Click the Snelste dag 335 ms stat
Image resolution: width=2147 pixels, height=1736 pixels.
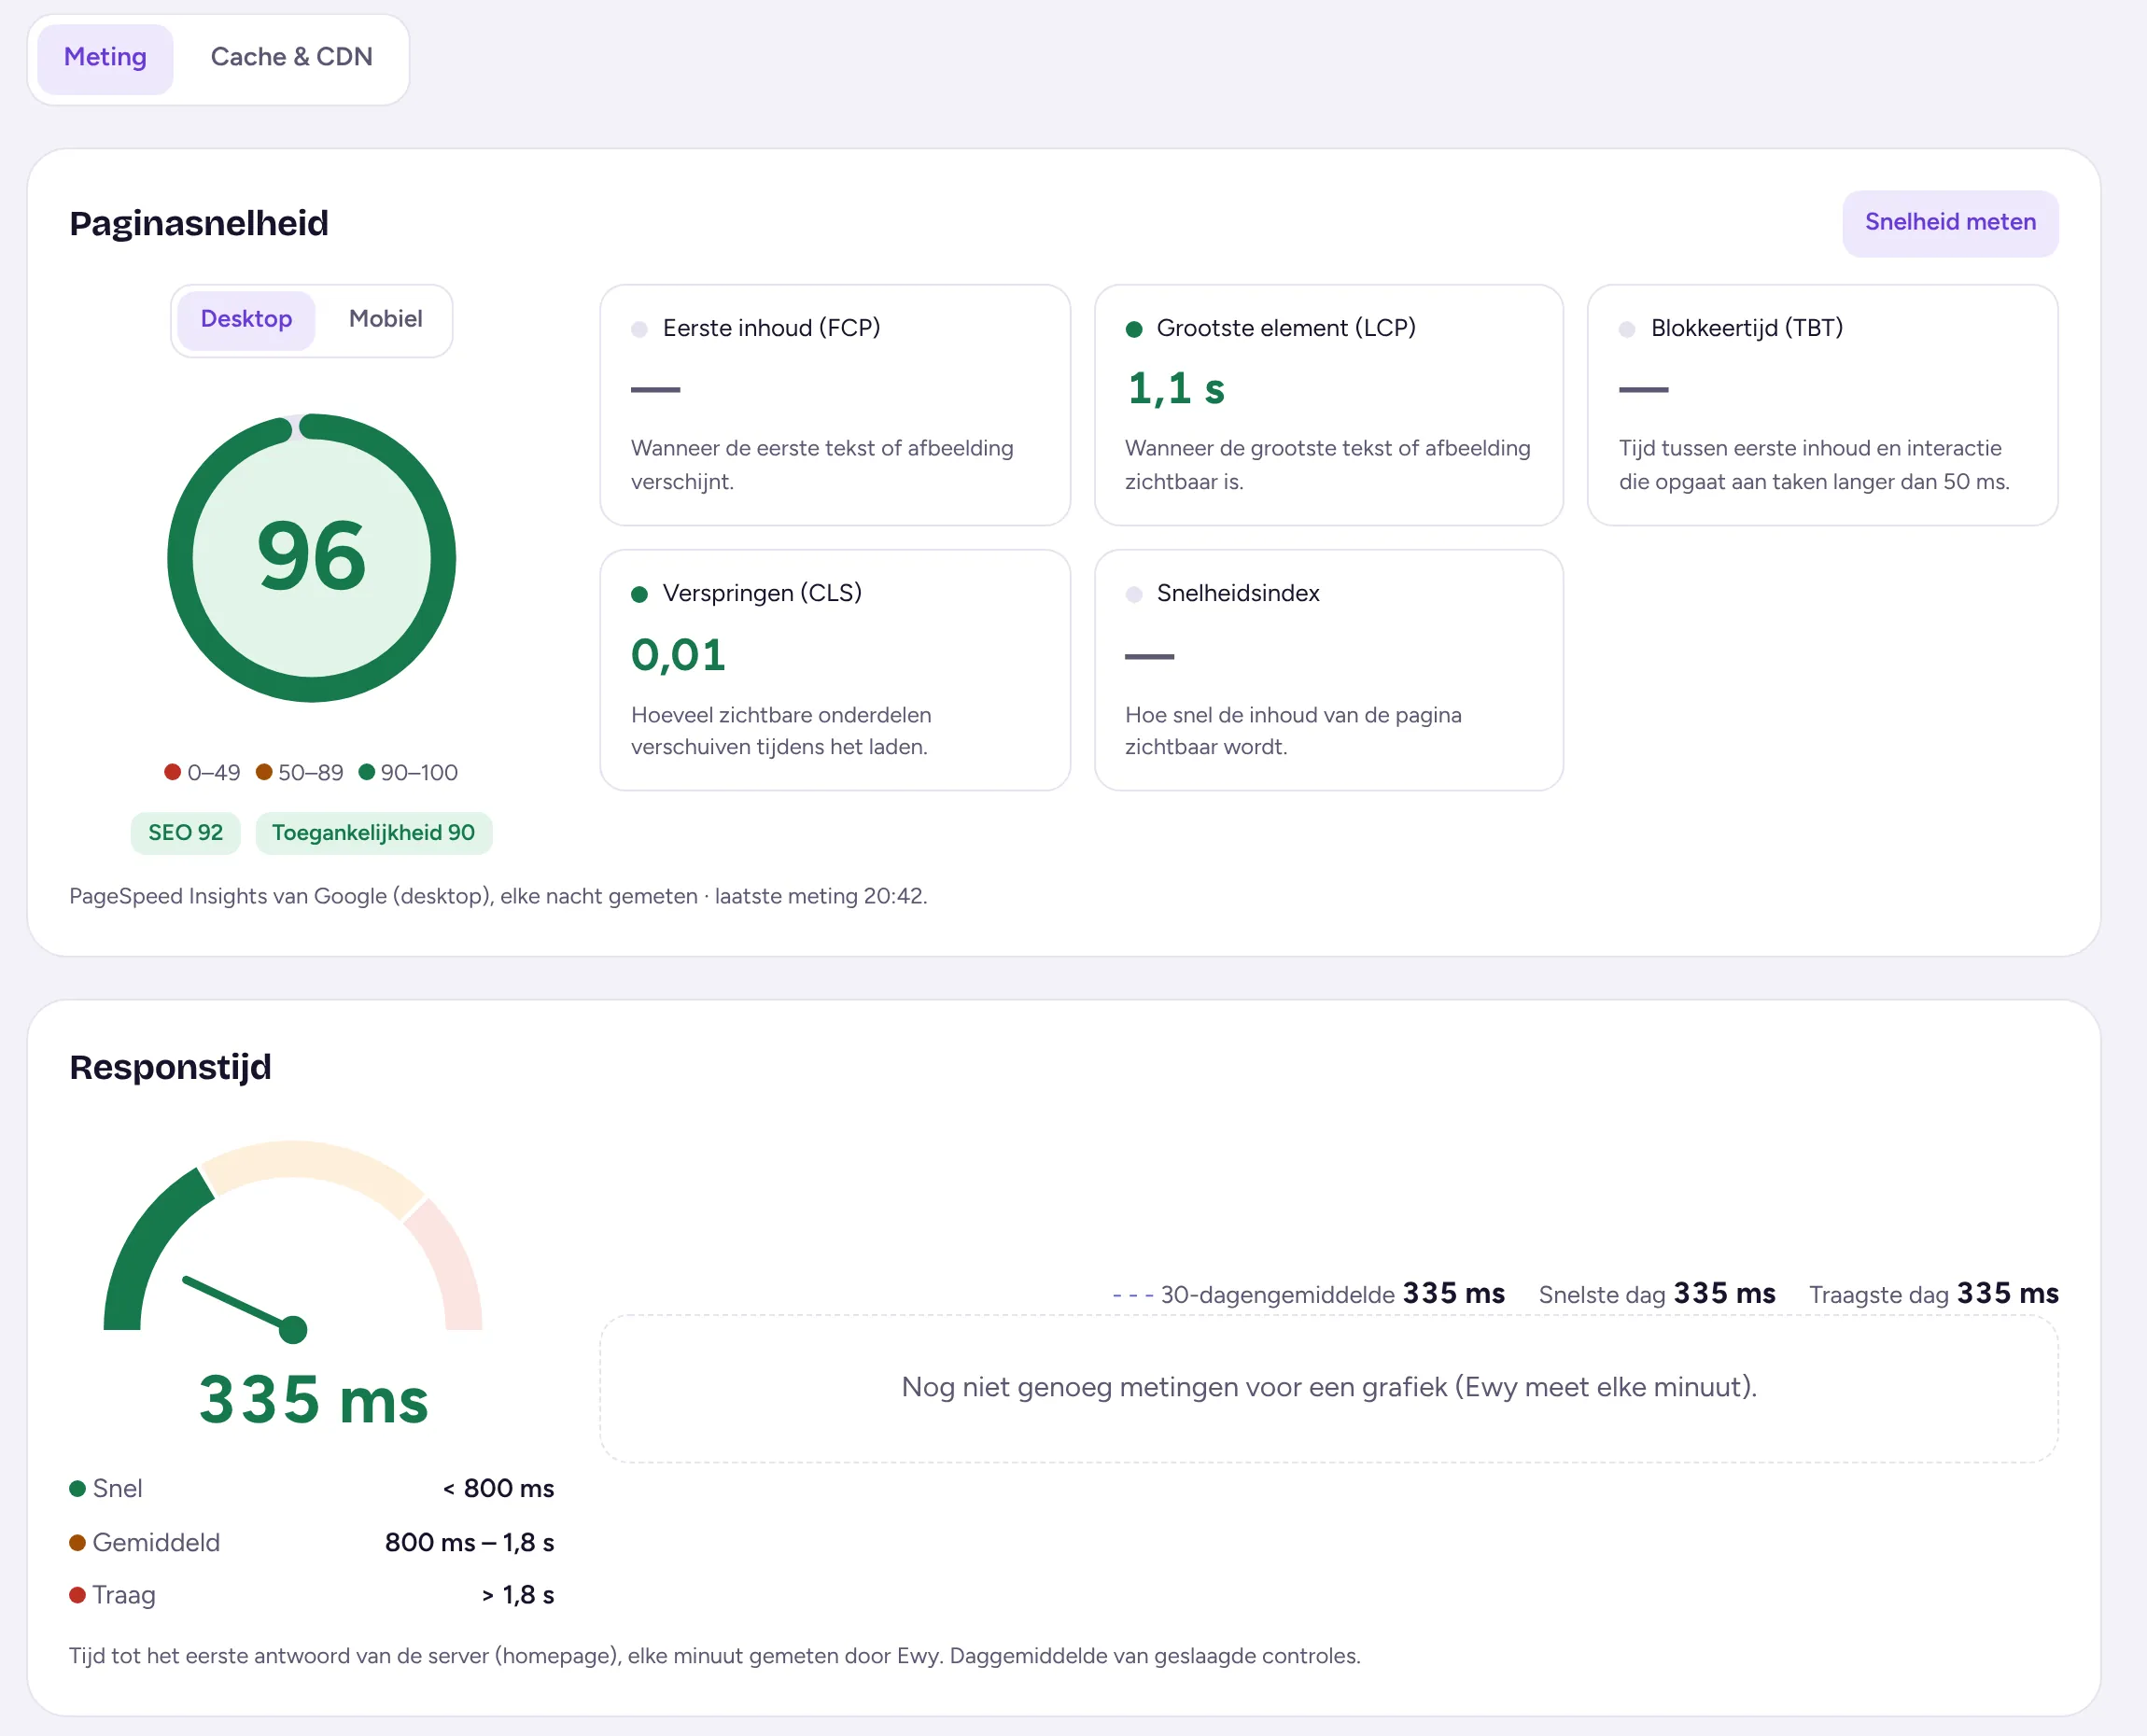point(1657,1294)
